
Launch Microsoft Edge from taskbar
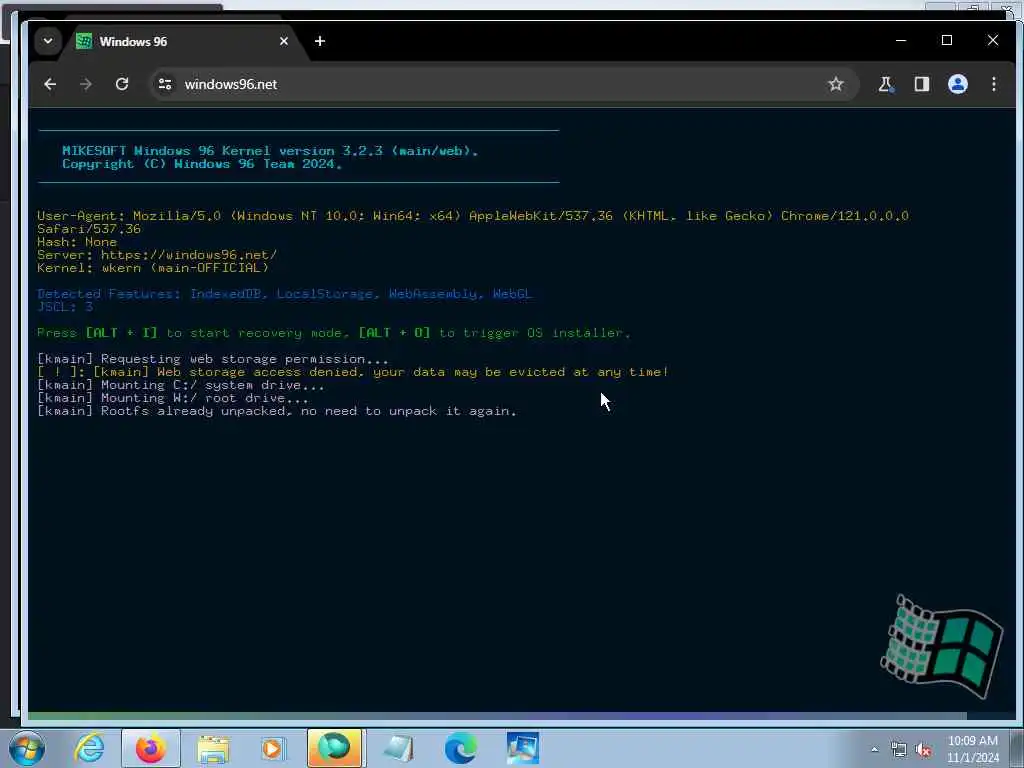tap(460, 748)
